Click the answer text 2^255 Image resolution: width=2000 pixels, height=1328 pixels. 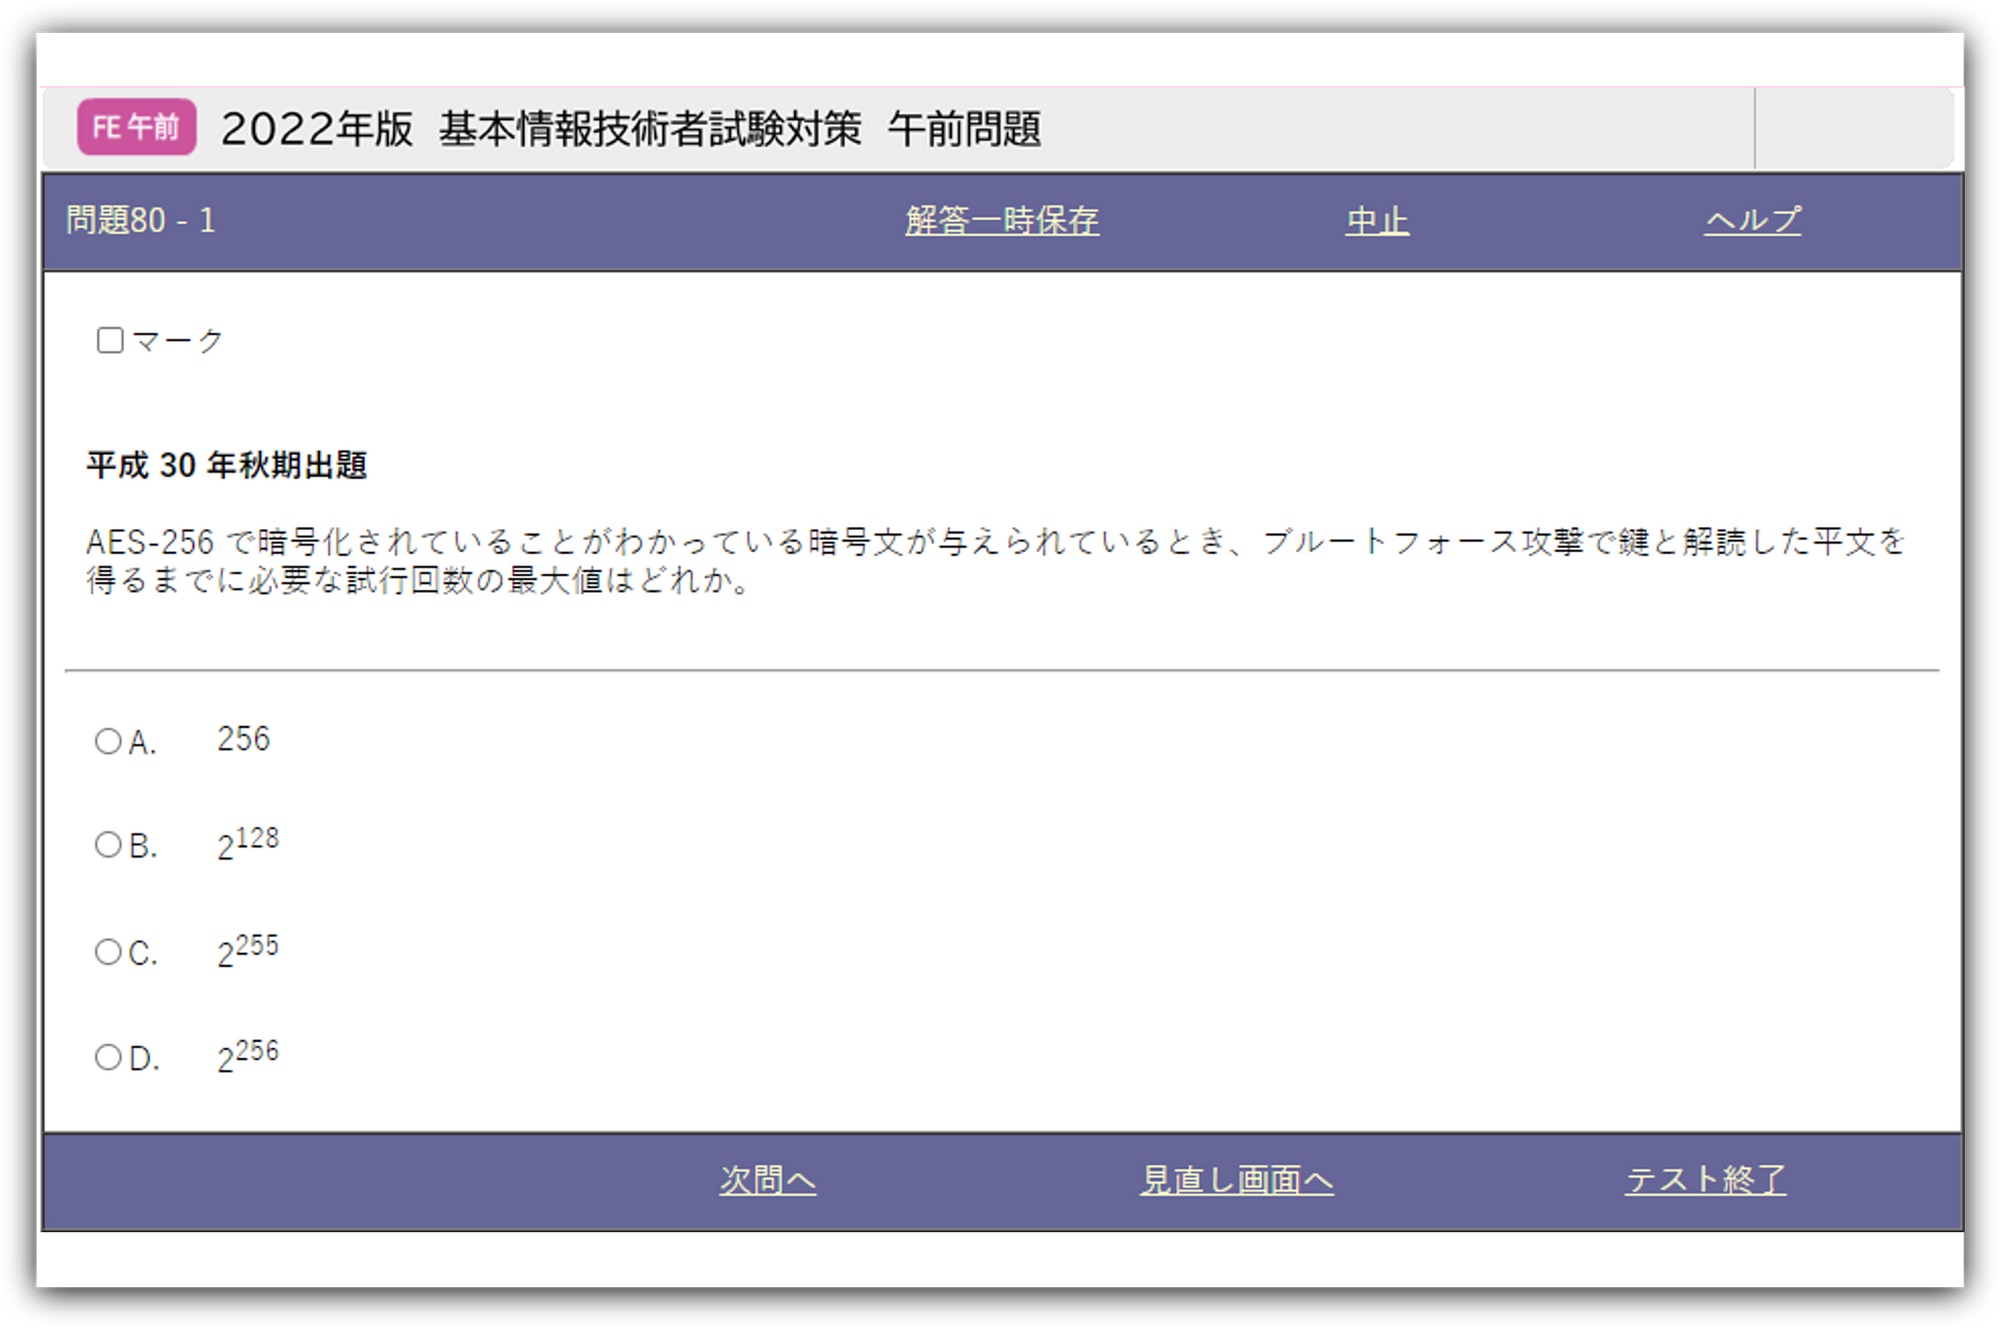point(247,950)
